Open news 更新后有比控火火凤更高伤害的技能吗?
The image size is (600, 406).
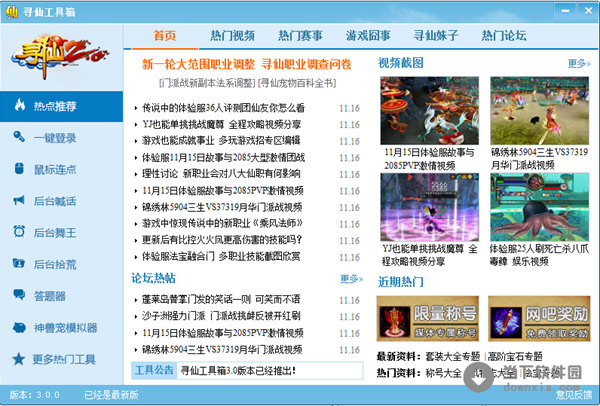[x=222, y=240]
